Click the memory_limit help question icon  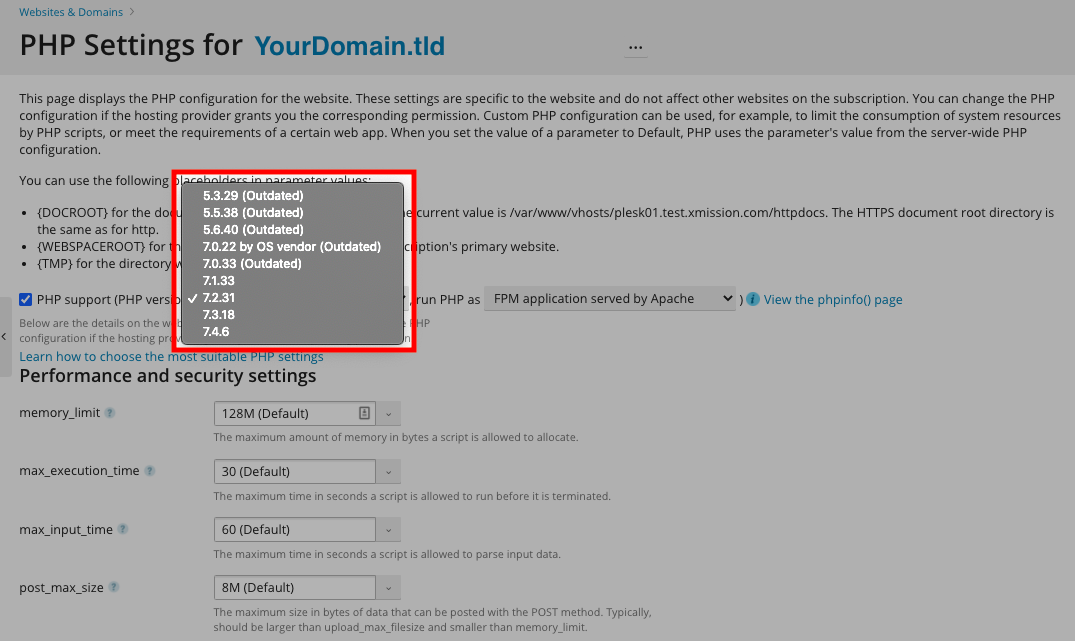[110, 413]
